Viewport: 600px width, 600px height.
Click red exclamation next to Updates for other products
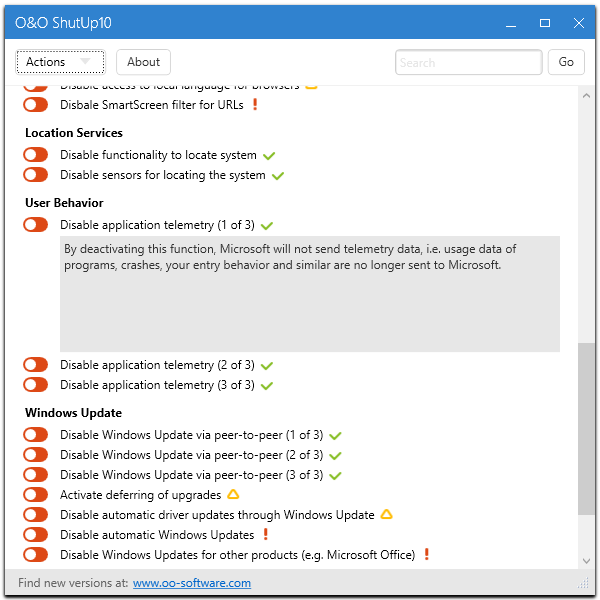(426, 555)
